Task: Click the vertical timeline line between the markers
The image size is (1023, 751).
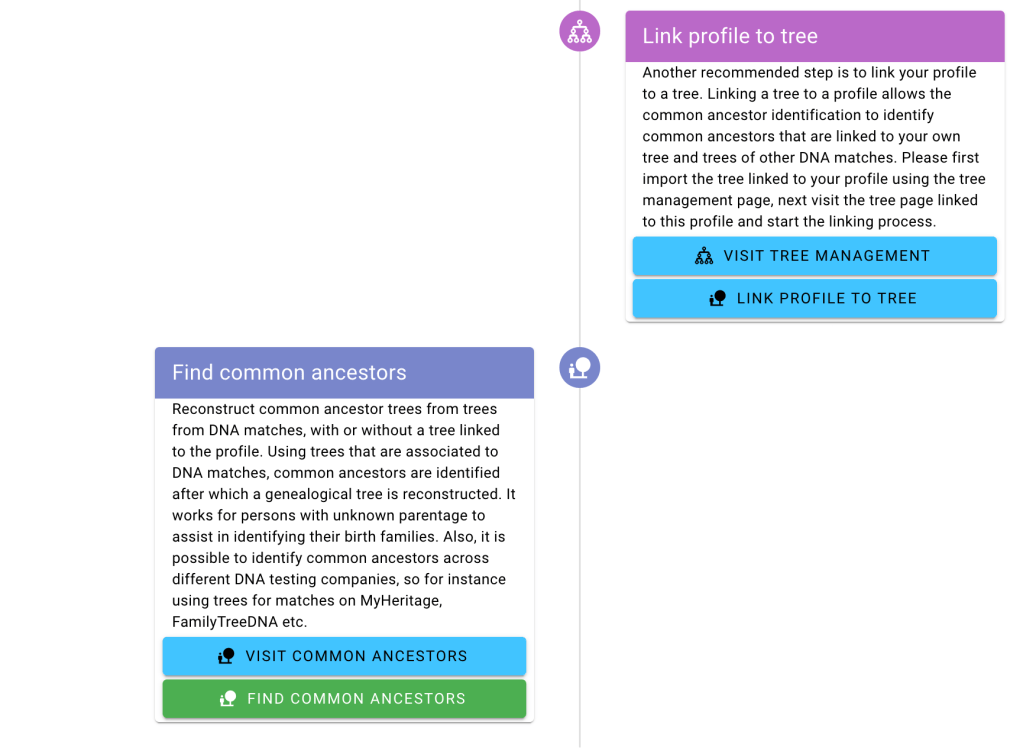Action: click(x=580, y=200)
